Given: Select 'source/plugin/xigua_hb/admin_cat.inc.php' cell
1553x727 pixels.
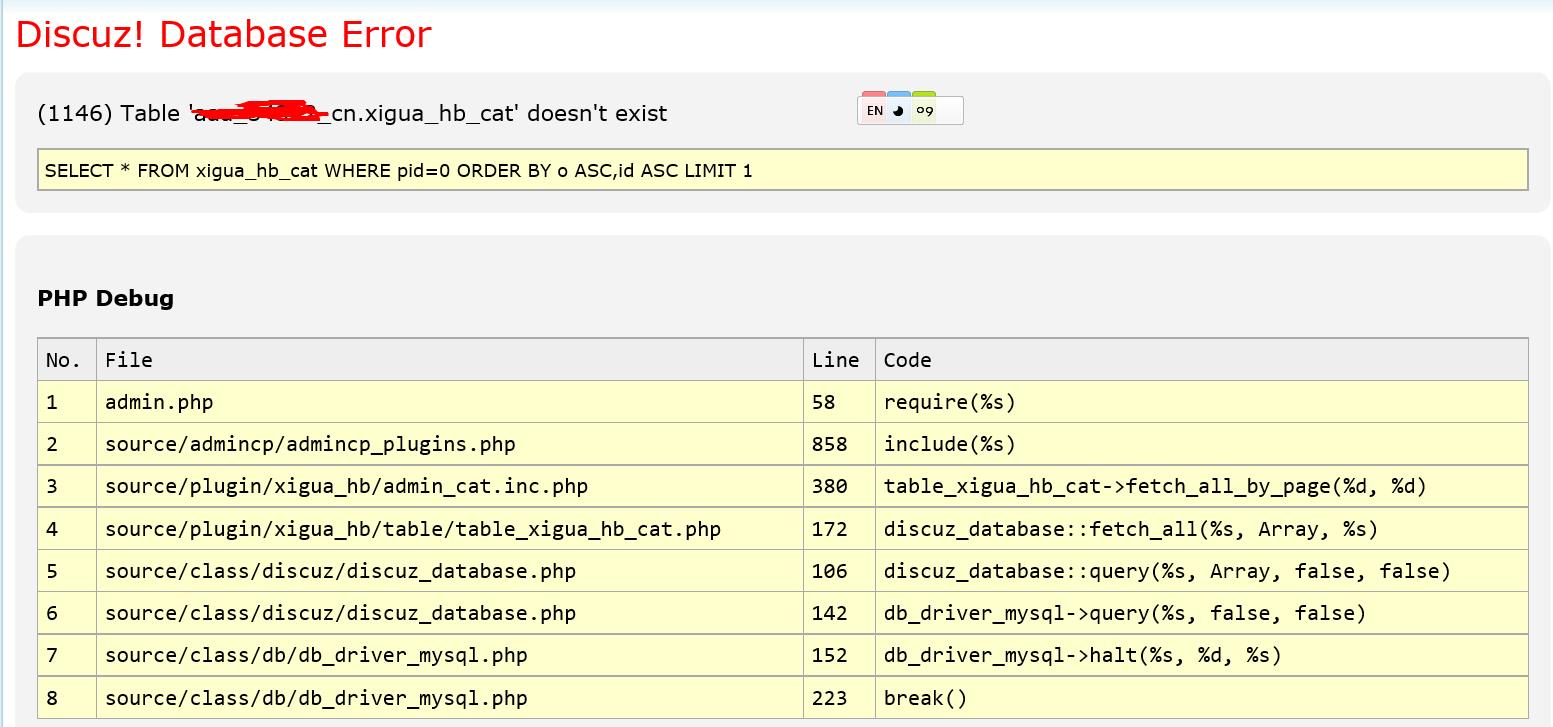Looking at the screenshot, I should [x=450, y=486].
